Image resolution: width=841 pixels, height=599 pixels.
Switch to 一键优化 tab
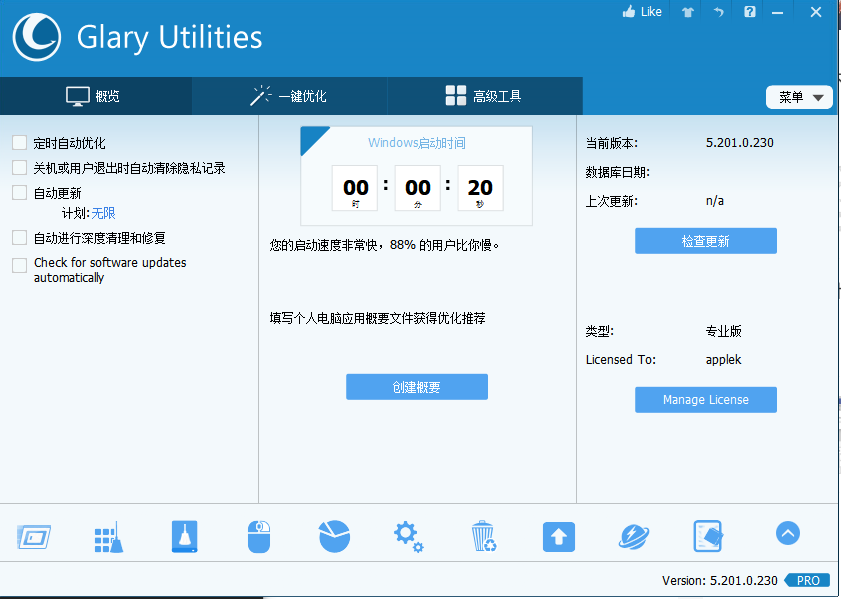pos(290,96)
